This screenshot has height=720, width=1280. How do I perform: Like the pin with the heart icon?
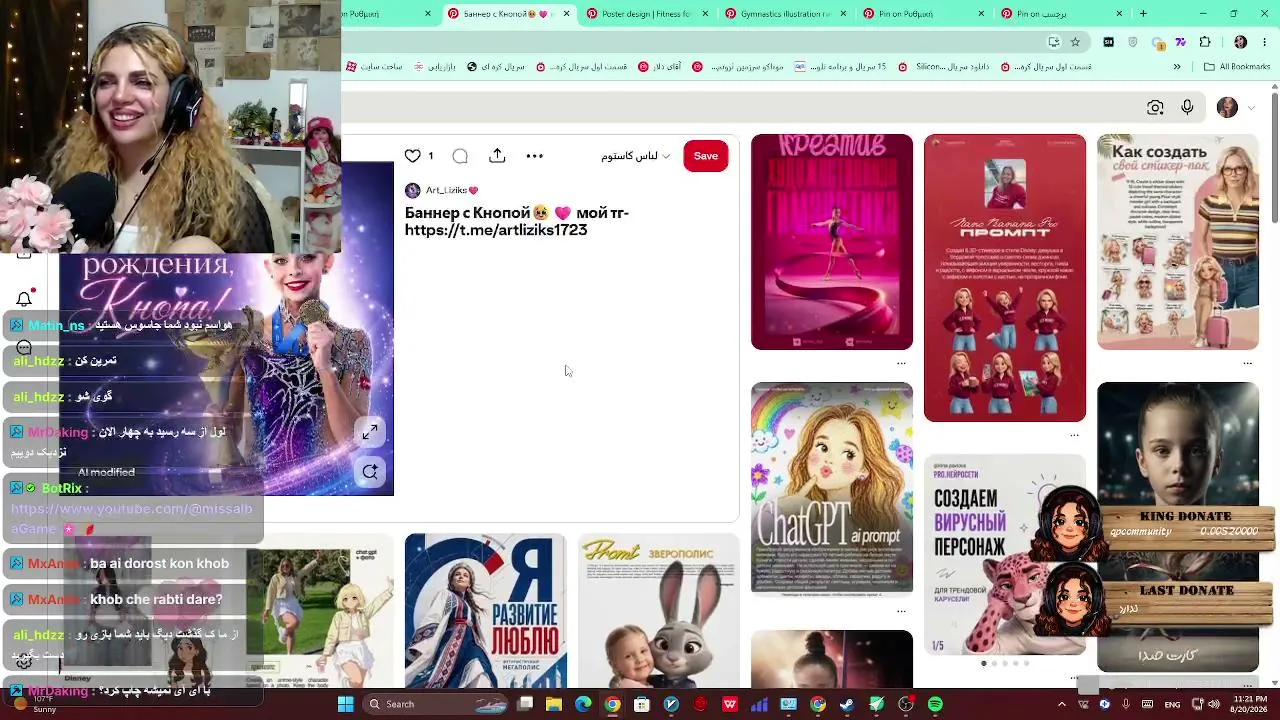(x=413, y=156)
